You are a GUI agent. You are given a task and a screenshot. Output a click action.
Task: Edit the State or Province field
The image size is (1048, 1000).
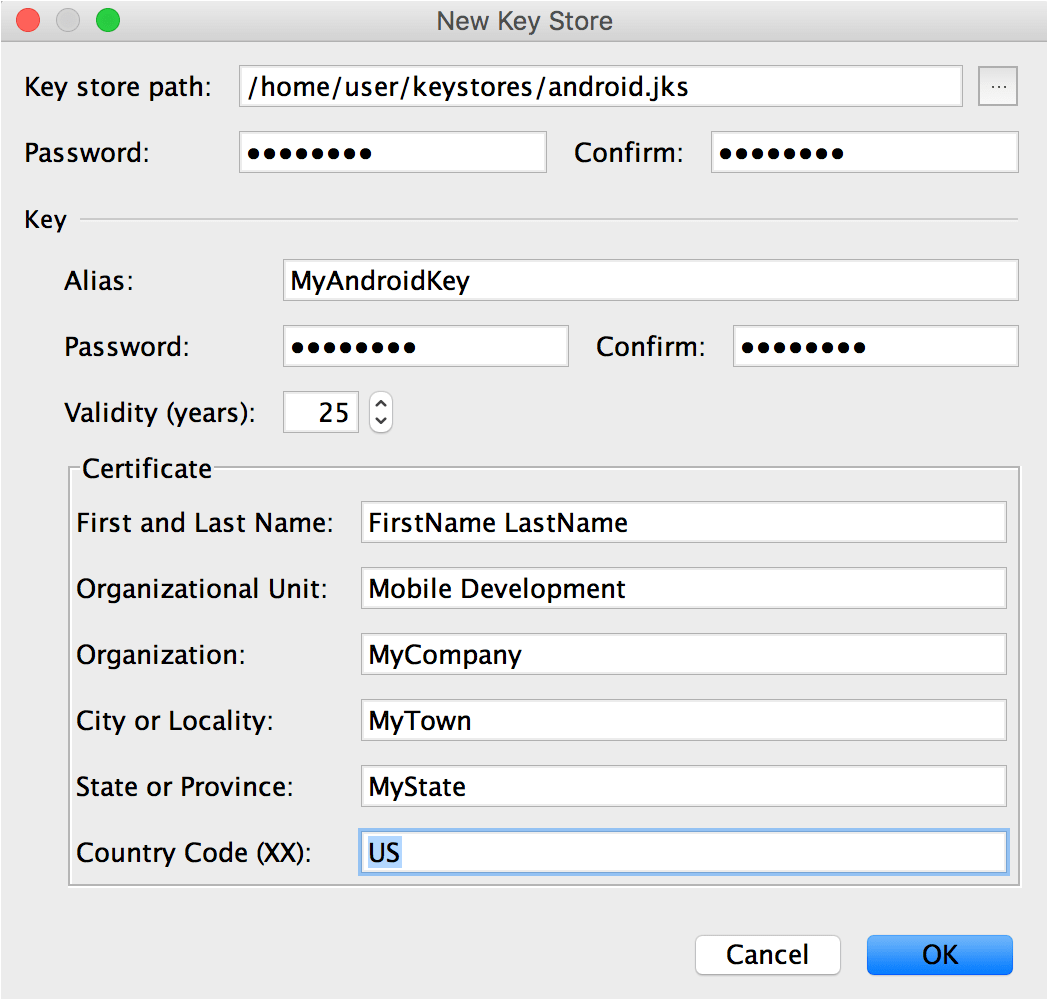click(x=684, y=786)
